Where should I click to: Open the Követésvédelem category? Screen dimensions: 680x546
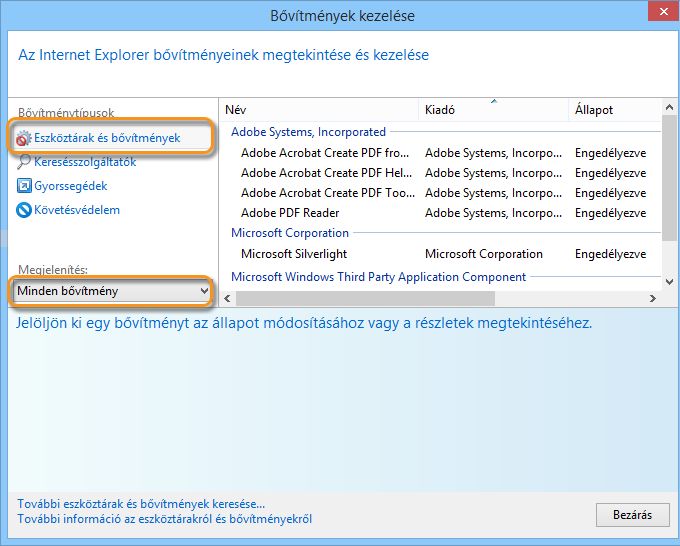tap(77, 210)
